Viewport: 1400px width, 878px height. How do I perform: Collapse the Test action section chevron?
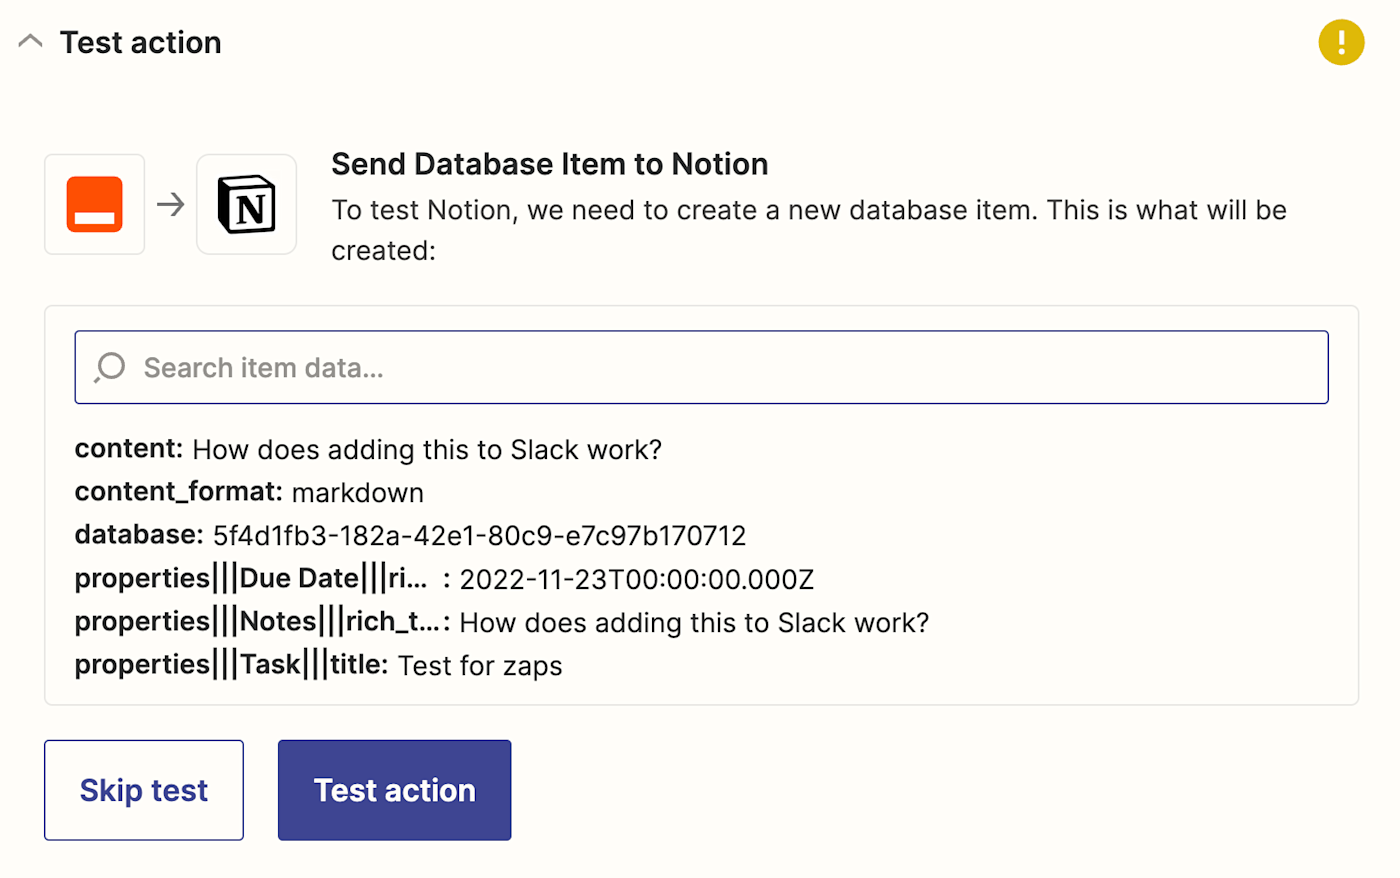[x=31, y=42]
